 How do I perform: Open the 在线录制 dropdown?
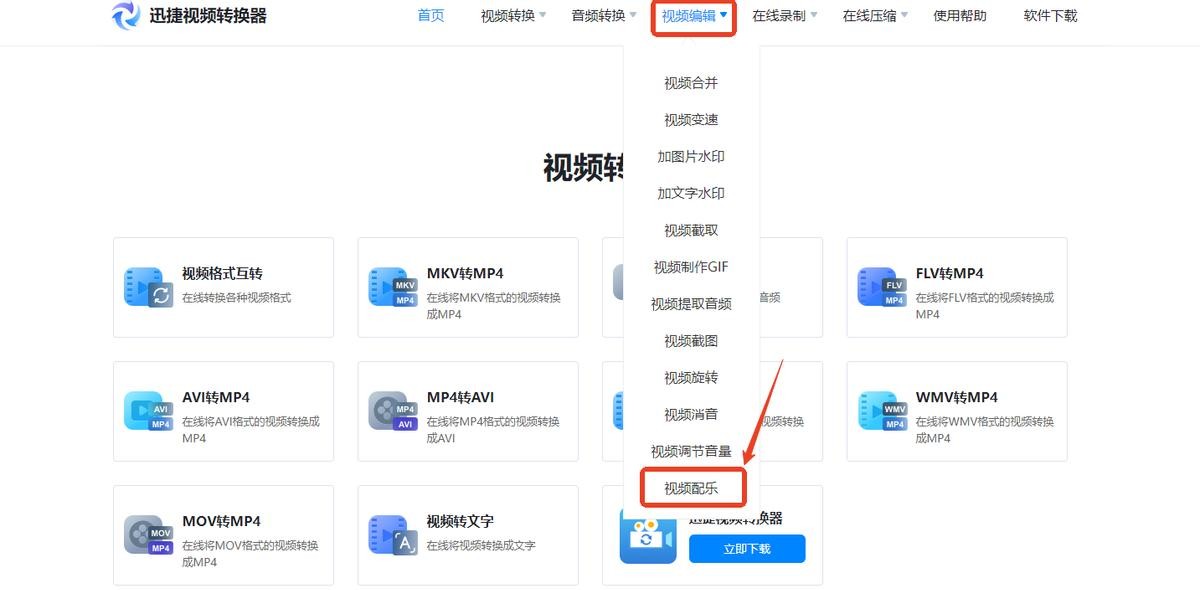point(784,16)
